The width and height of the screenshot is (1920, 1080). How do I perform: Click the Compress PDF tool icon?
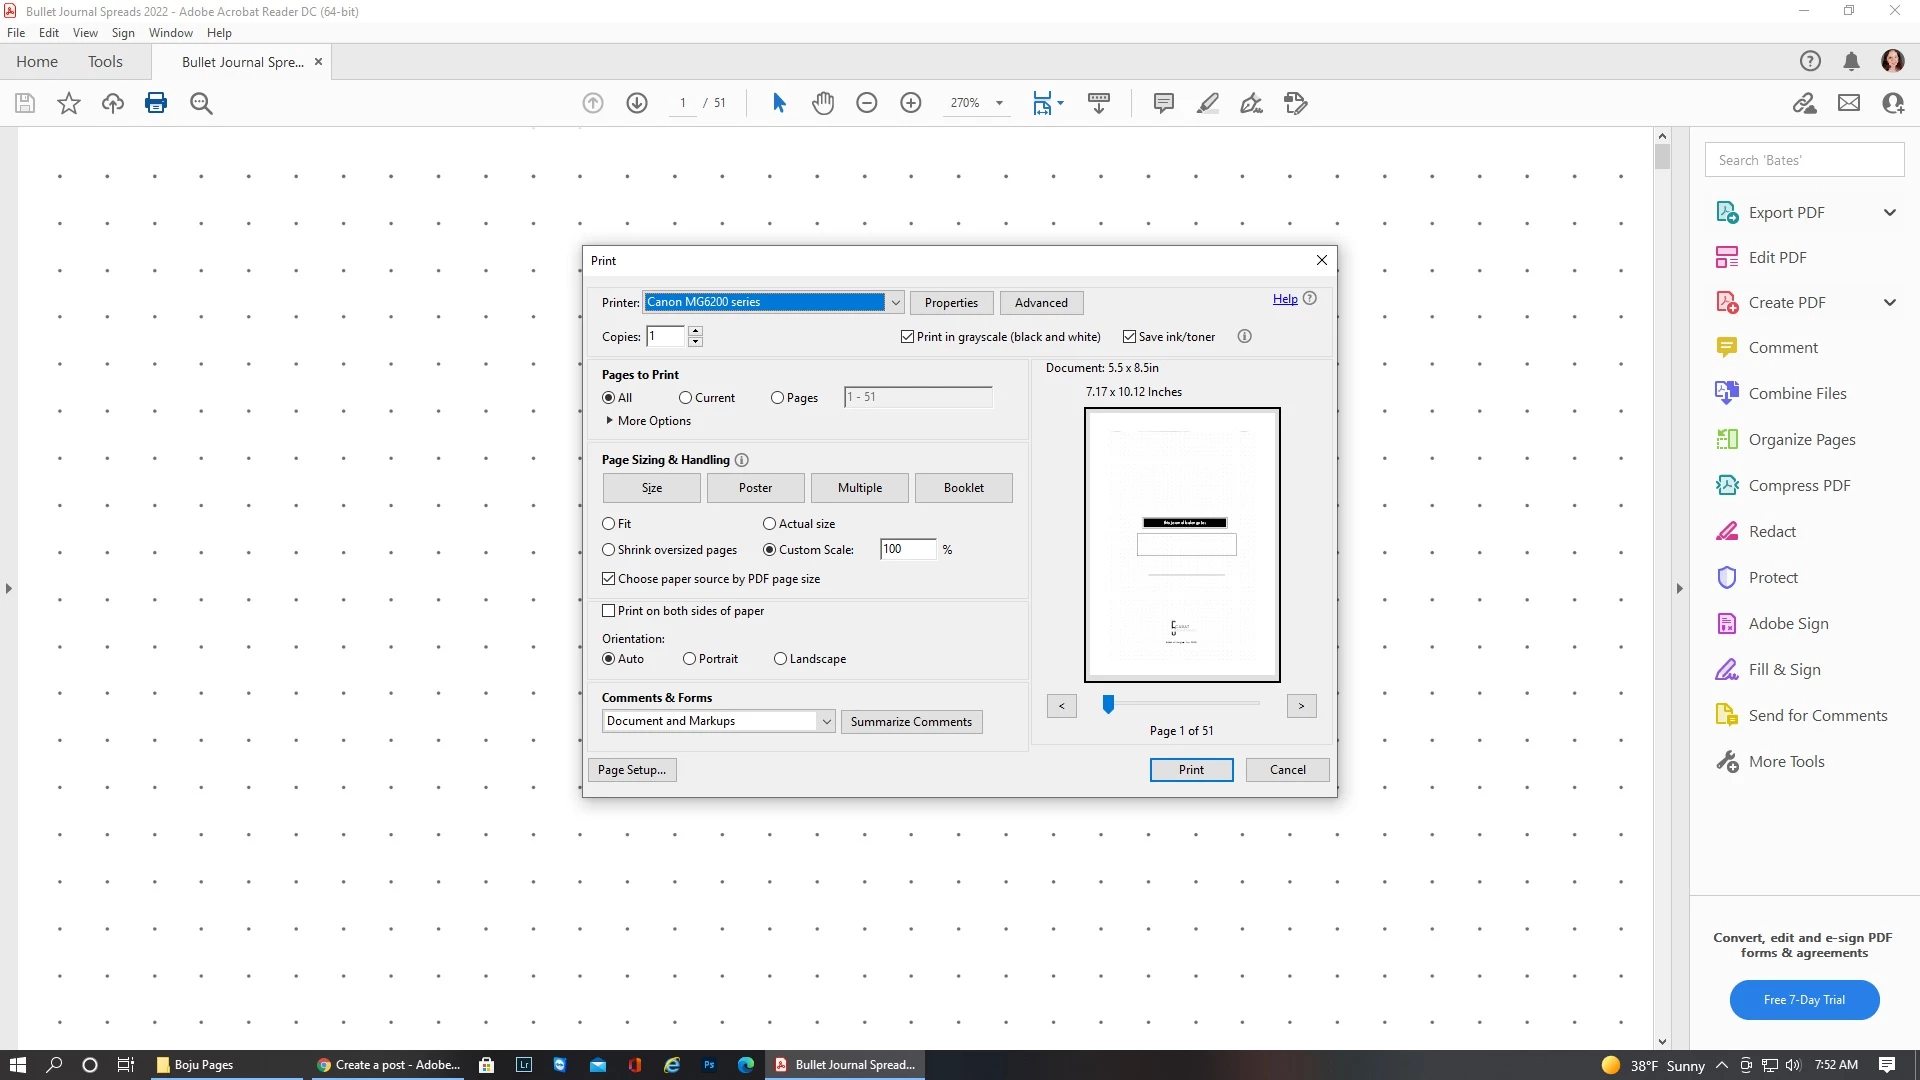[1727, 485]
